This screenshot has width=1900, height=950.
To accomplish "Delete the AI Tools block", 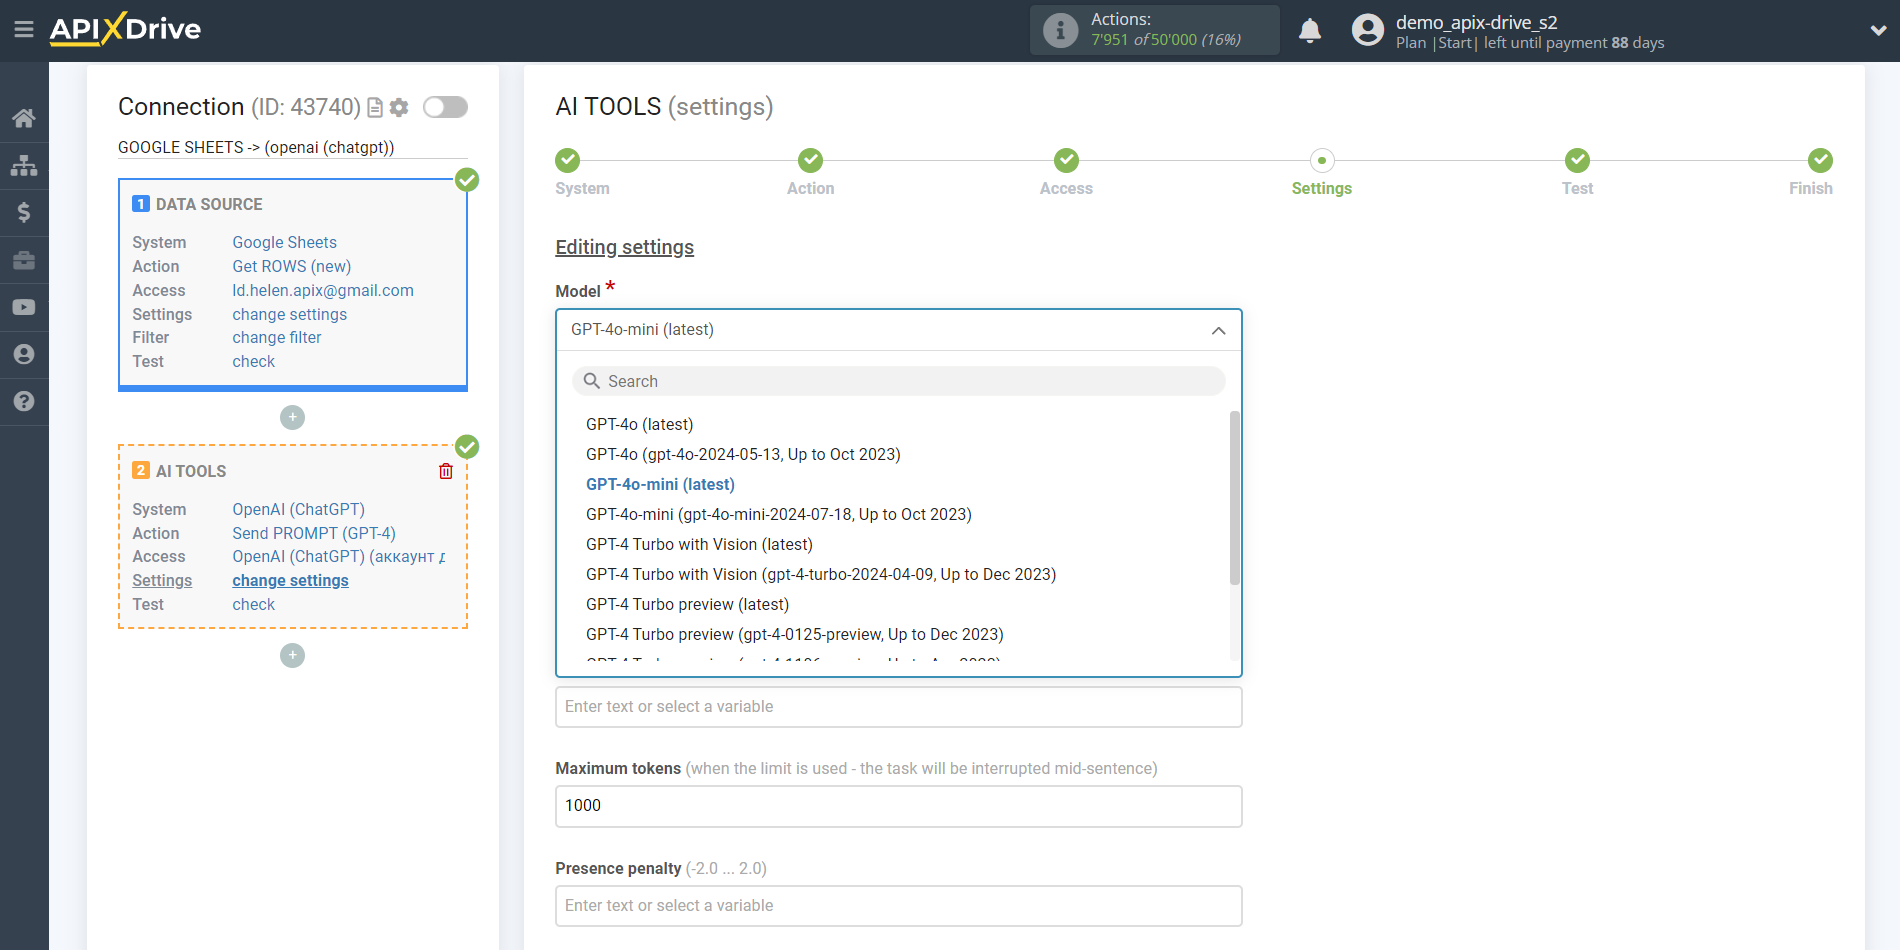I will (x=446, y=471).
